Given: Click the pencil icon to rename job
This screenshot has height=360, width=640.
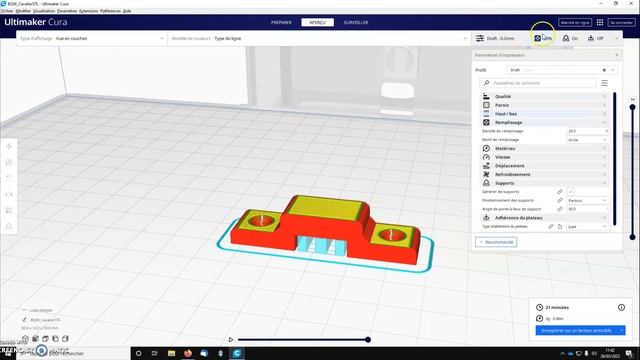Looking at the screenshot, I should click(24, 320).
